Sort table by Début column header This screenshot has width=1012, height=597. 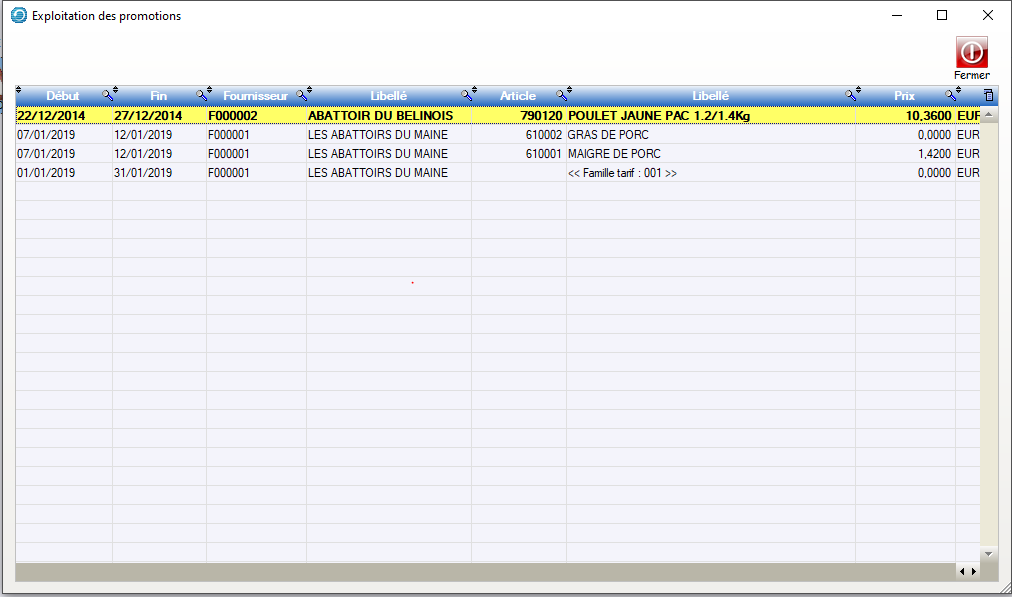[x=62, y=96]
